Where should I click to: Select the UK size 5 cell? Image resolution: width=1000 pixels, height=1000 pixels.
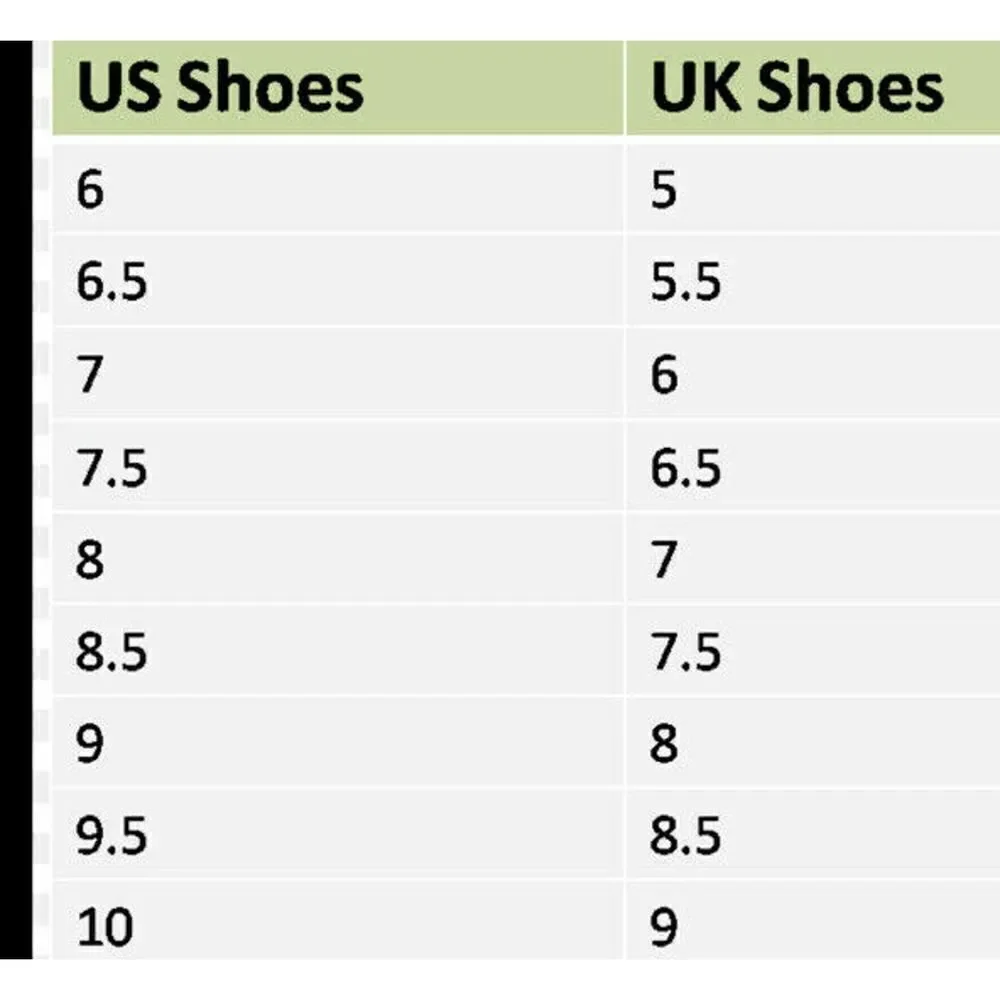point(813,189)
